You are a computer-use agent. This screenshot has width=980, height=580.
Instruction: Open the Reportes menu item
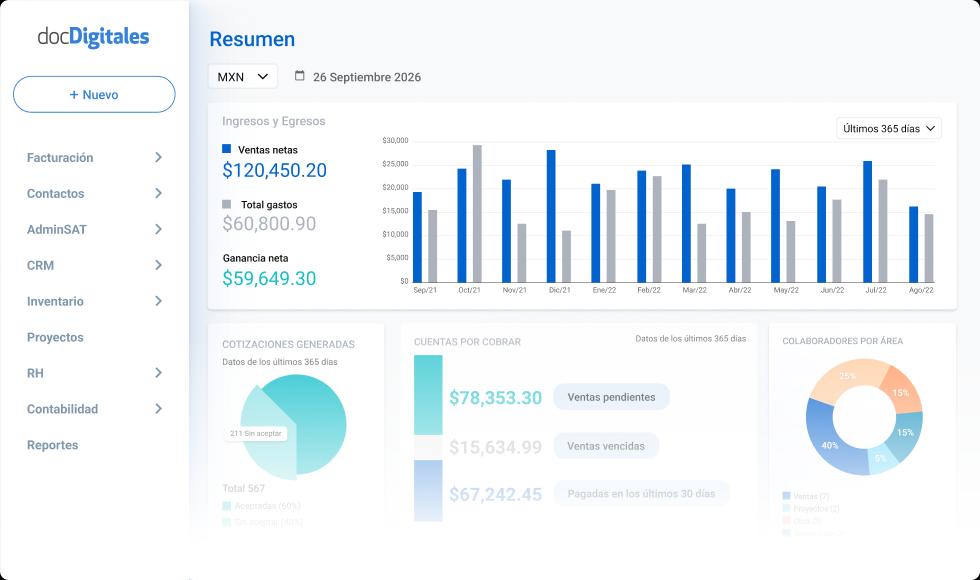52,445
